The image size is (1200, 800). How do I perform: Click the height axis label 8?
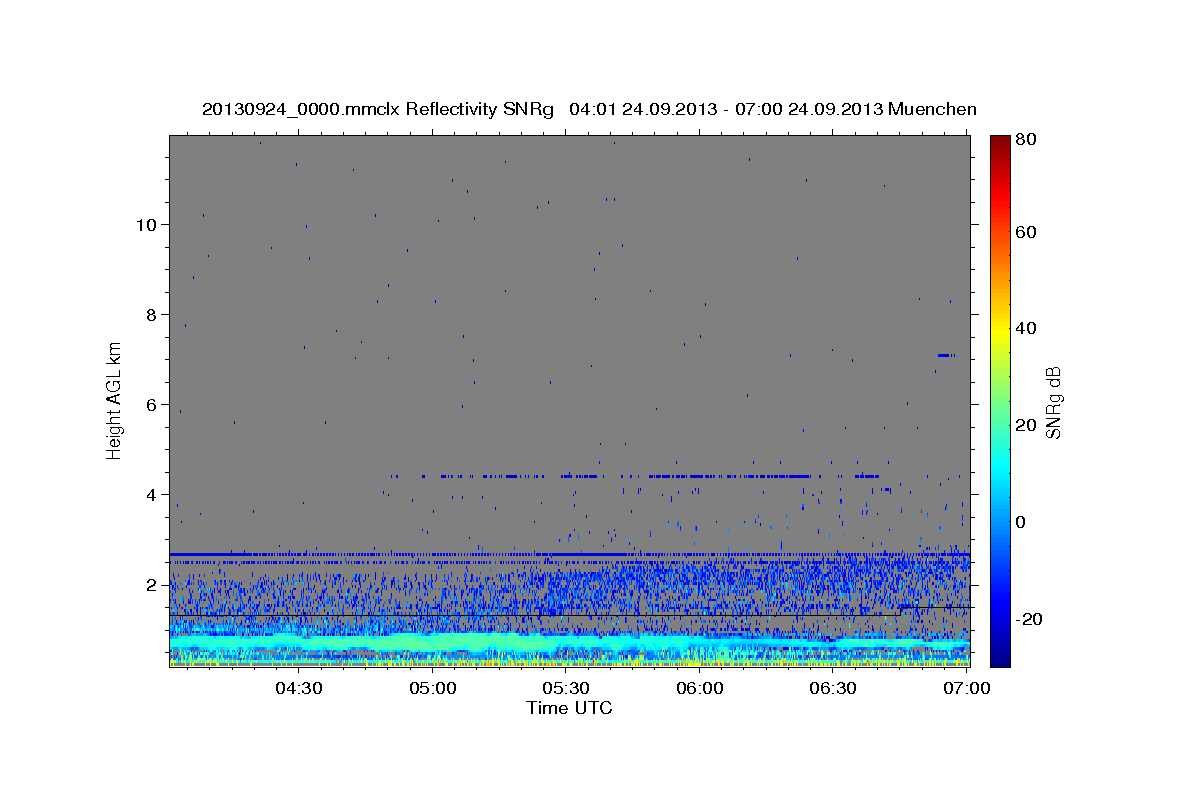[x=153, y=314]
